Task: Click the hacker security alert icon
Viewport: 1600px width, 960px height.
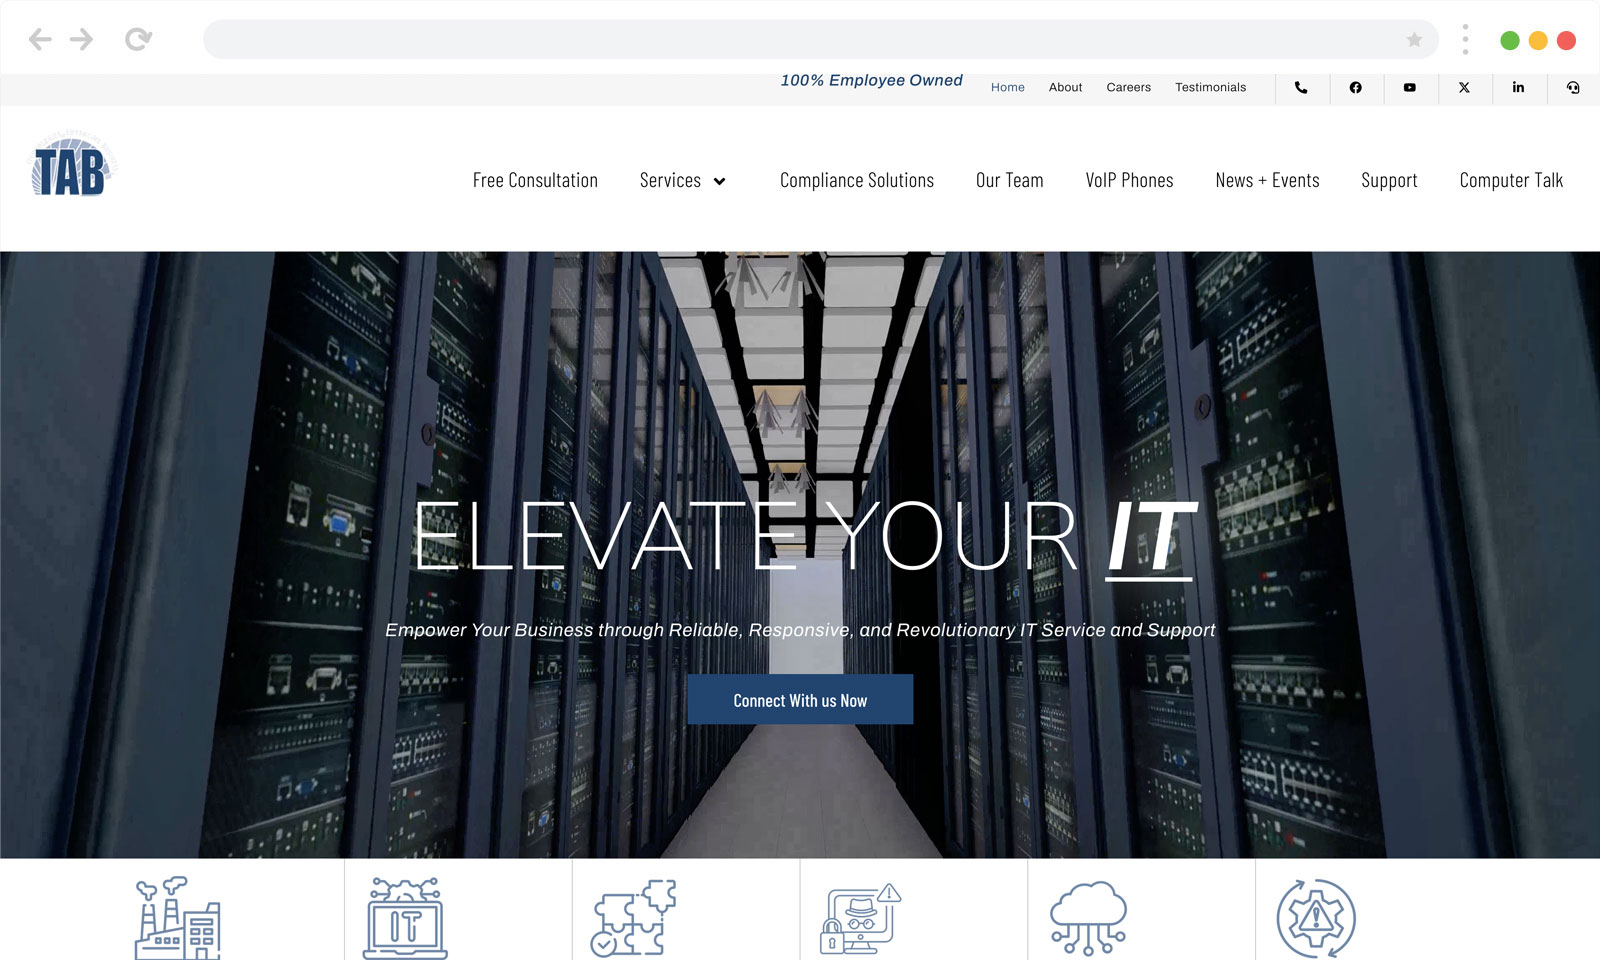Action: tap(861, 918)
